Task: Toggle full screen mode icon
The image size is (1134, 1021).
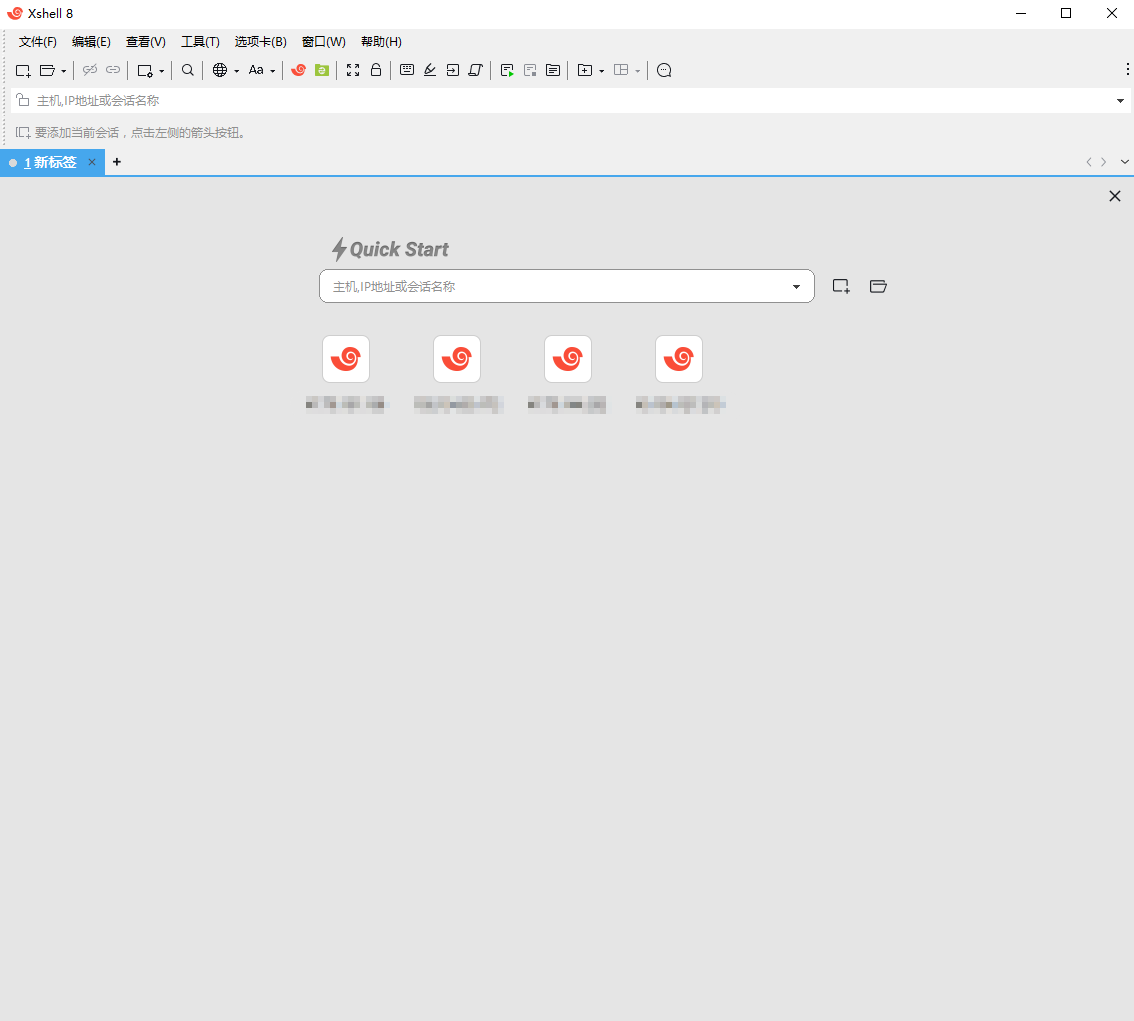Action: point(353,70)
